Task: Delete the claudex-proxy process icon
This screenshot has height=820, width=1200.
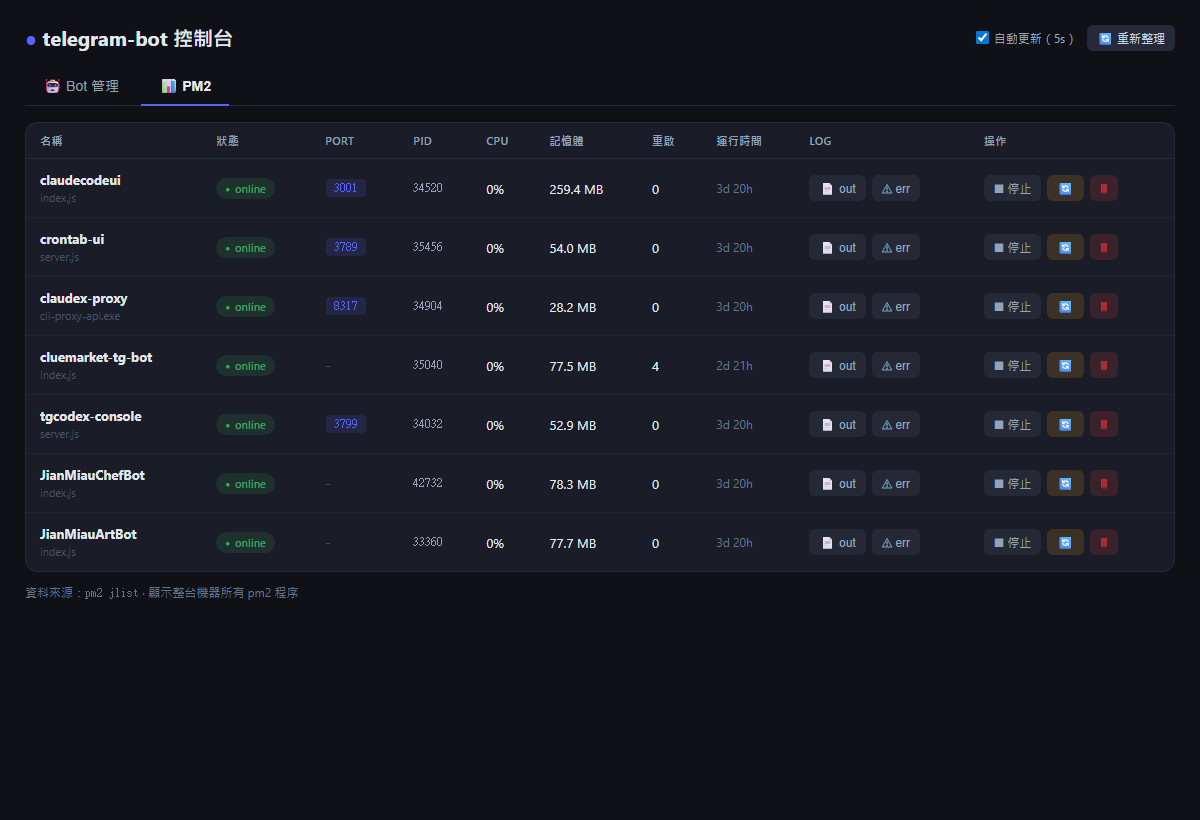Action: click(x=1104, y=306)
